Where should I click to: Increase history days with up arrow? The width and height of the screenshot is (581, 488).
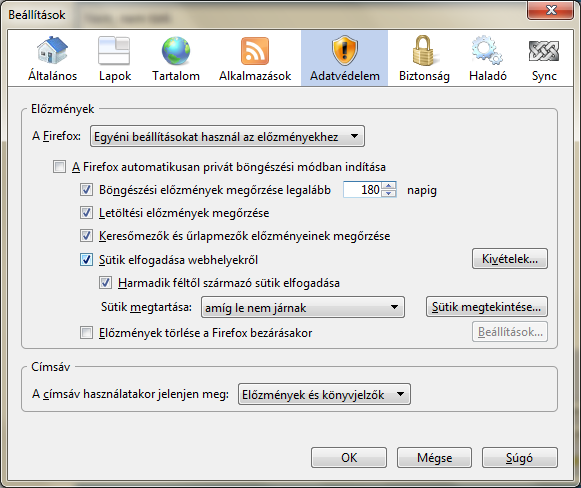coord(389,186)
